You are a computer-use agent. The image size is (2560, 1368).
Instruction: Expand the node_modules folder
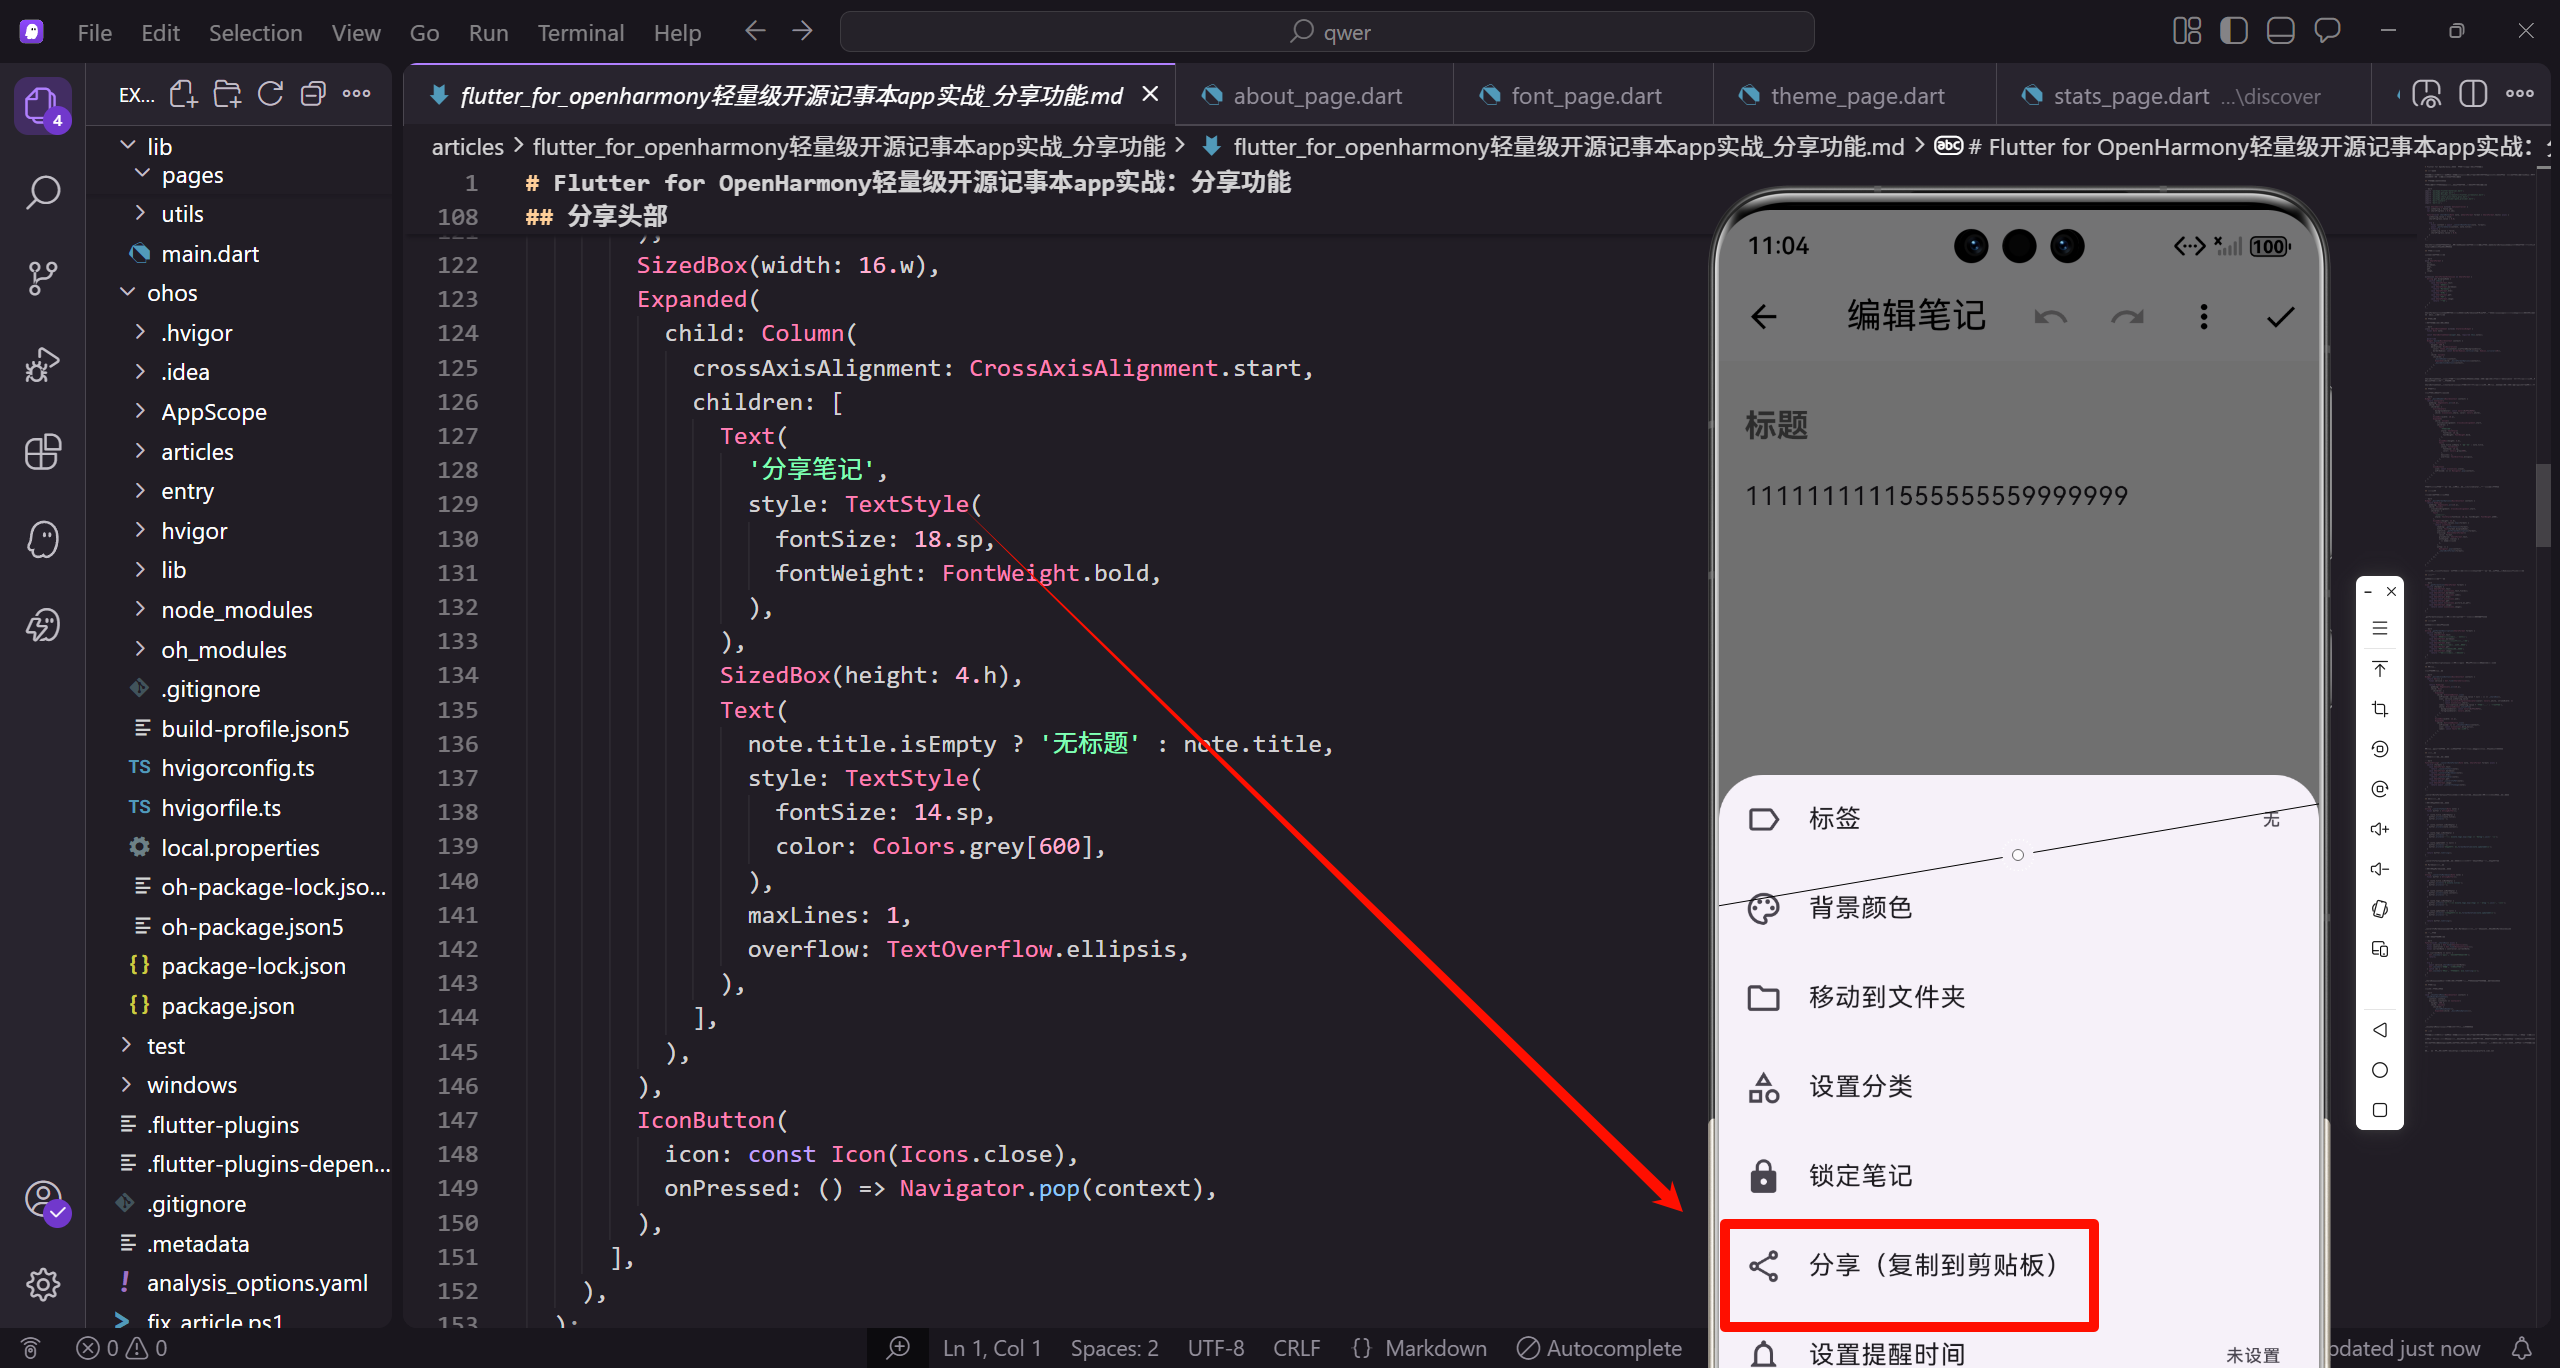click(140, 610)
